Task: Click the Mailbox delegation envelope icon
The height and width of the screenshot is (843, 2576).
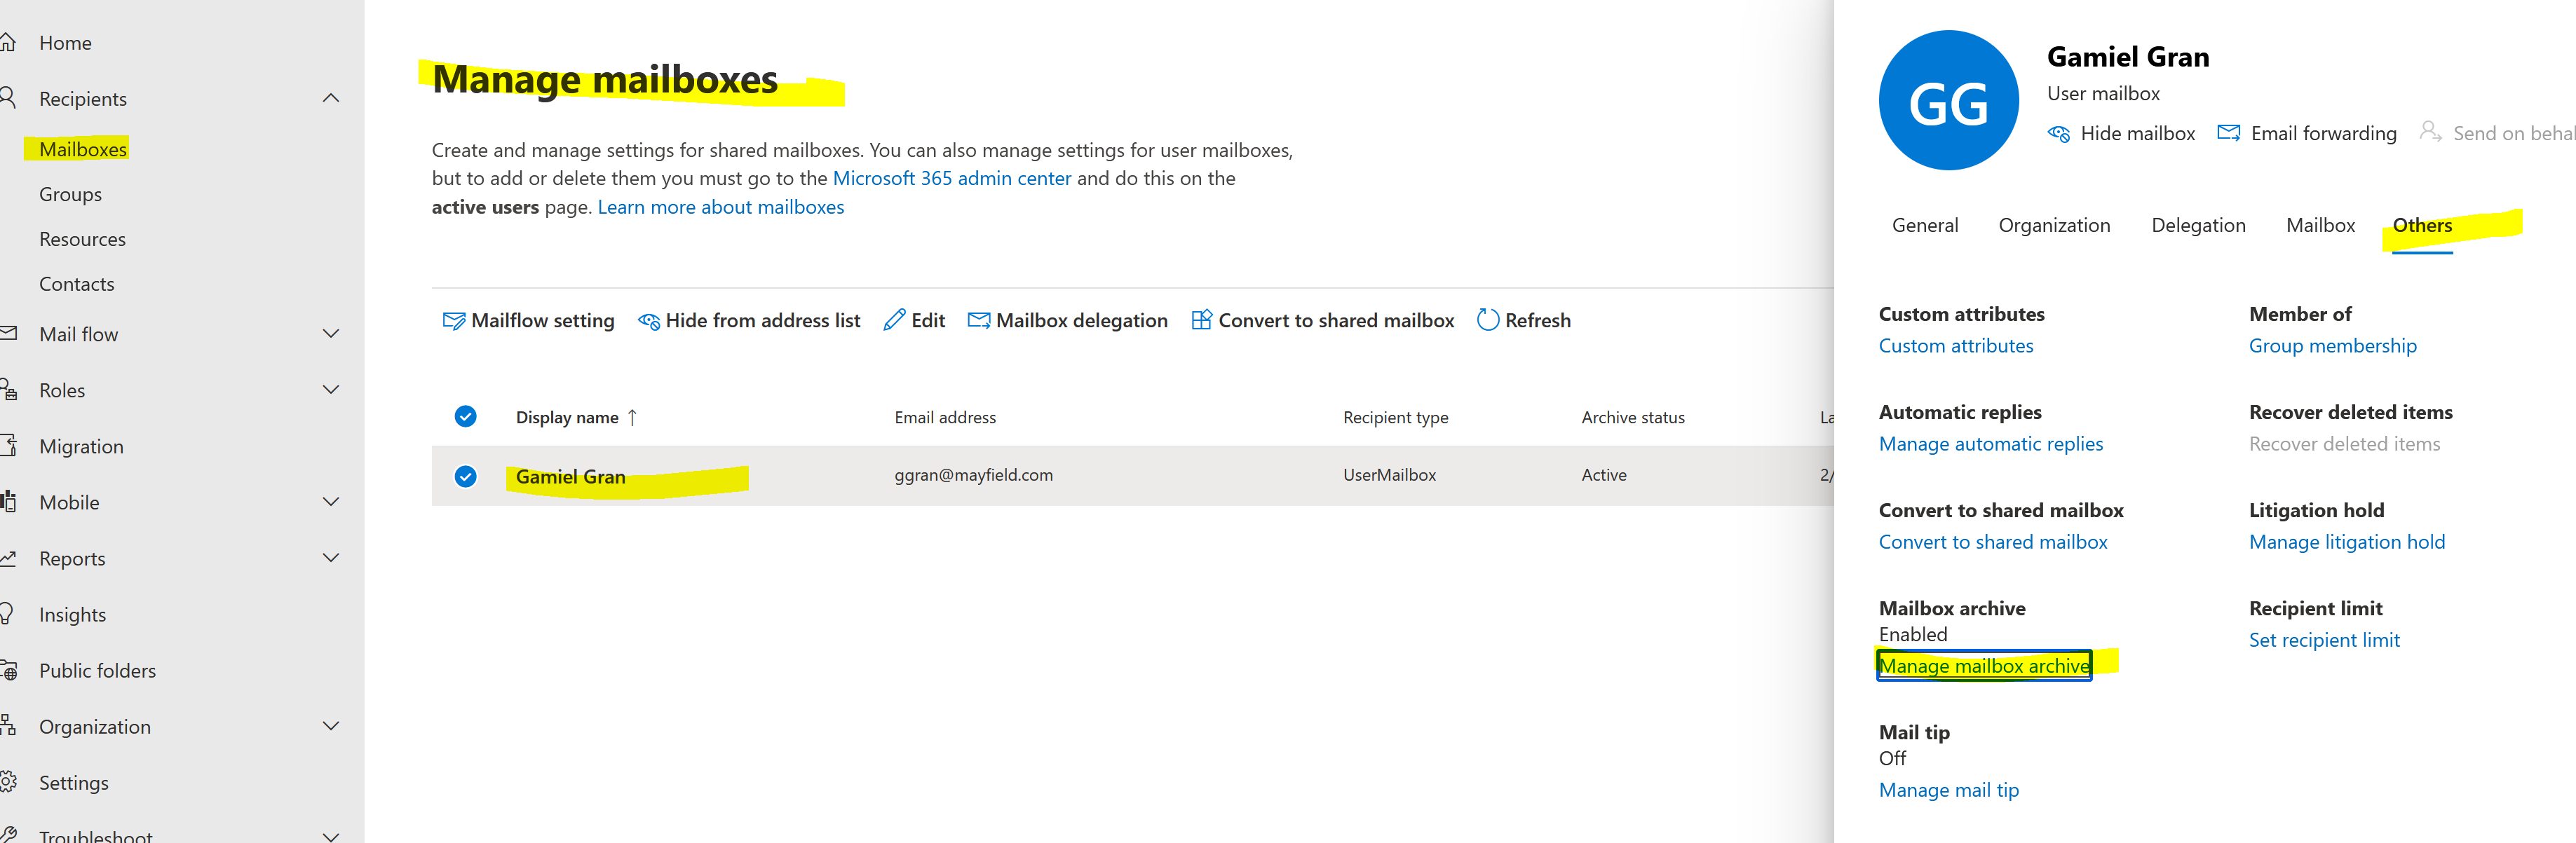Action: (x=979, y=320)
